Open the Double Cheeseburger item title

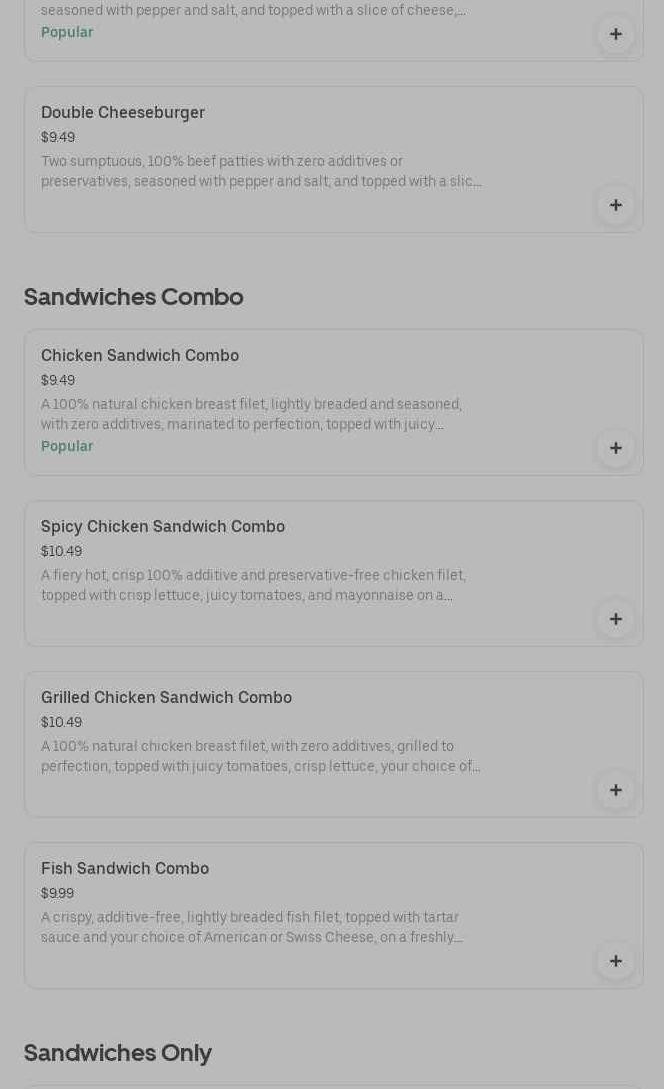123,112
